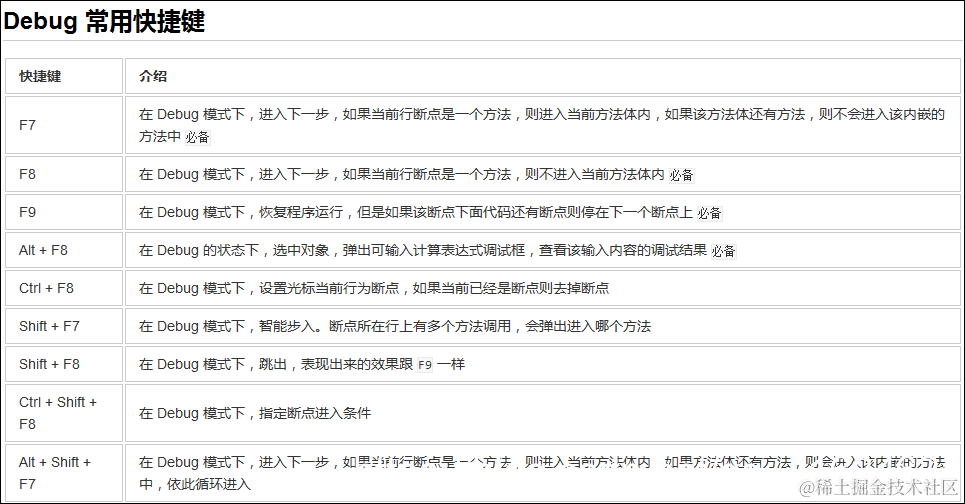Click the '必备' tag in F9 description
The height and width of the screenshot is (504, 965).
(709, 214)
